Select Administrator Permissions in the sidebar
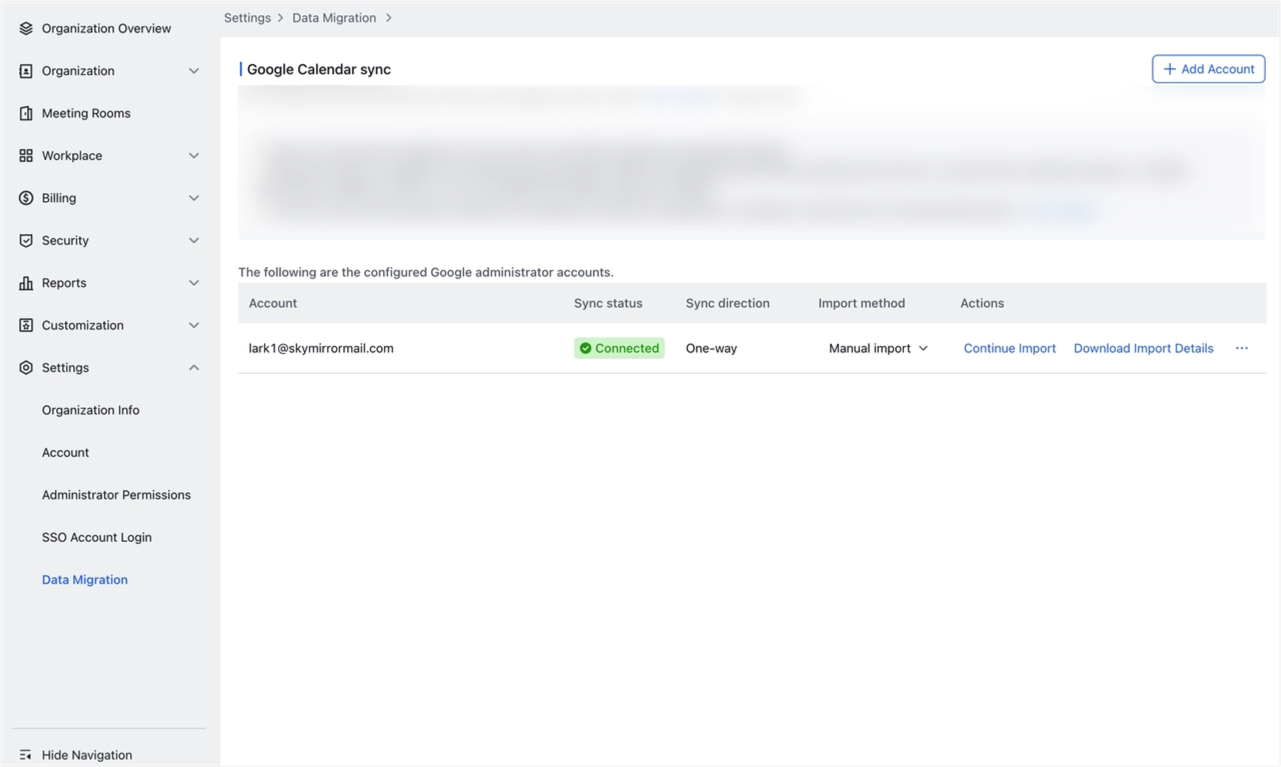This screenshot has width=1281, height=767. (x=116, y=494)
